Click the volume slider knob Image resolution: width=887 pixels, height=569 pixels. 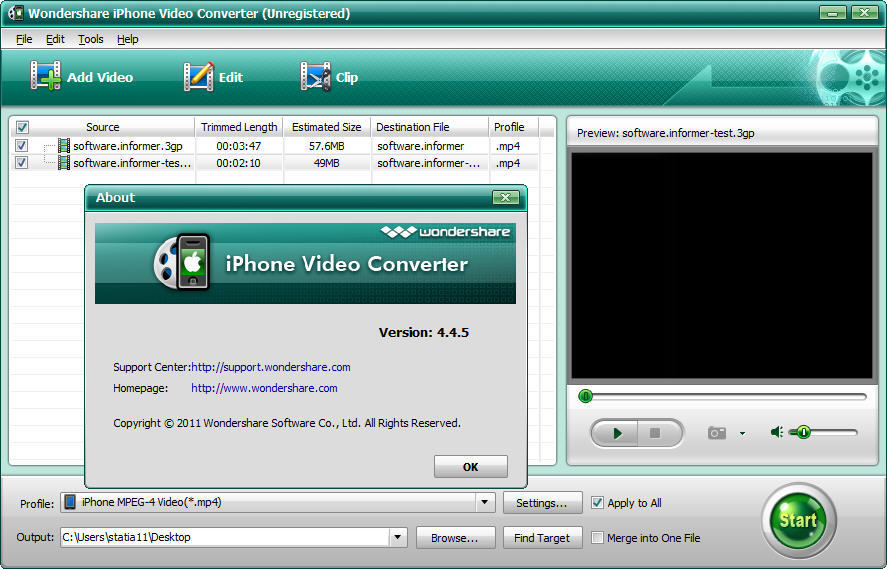[x=803, y=433]
